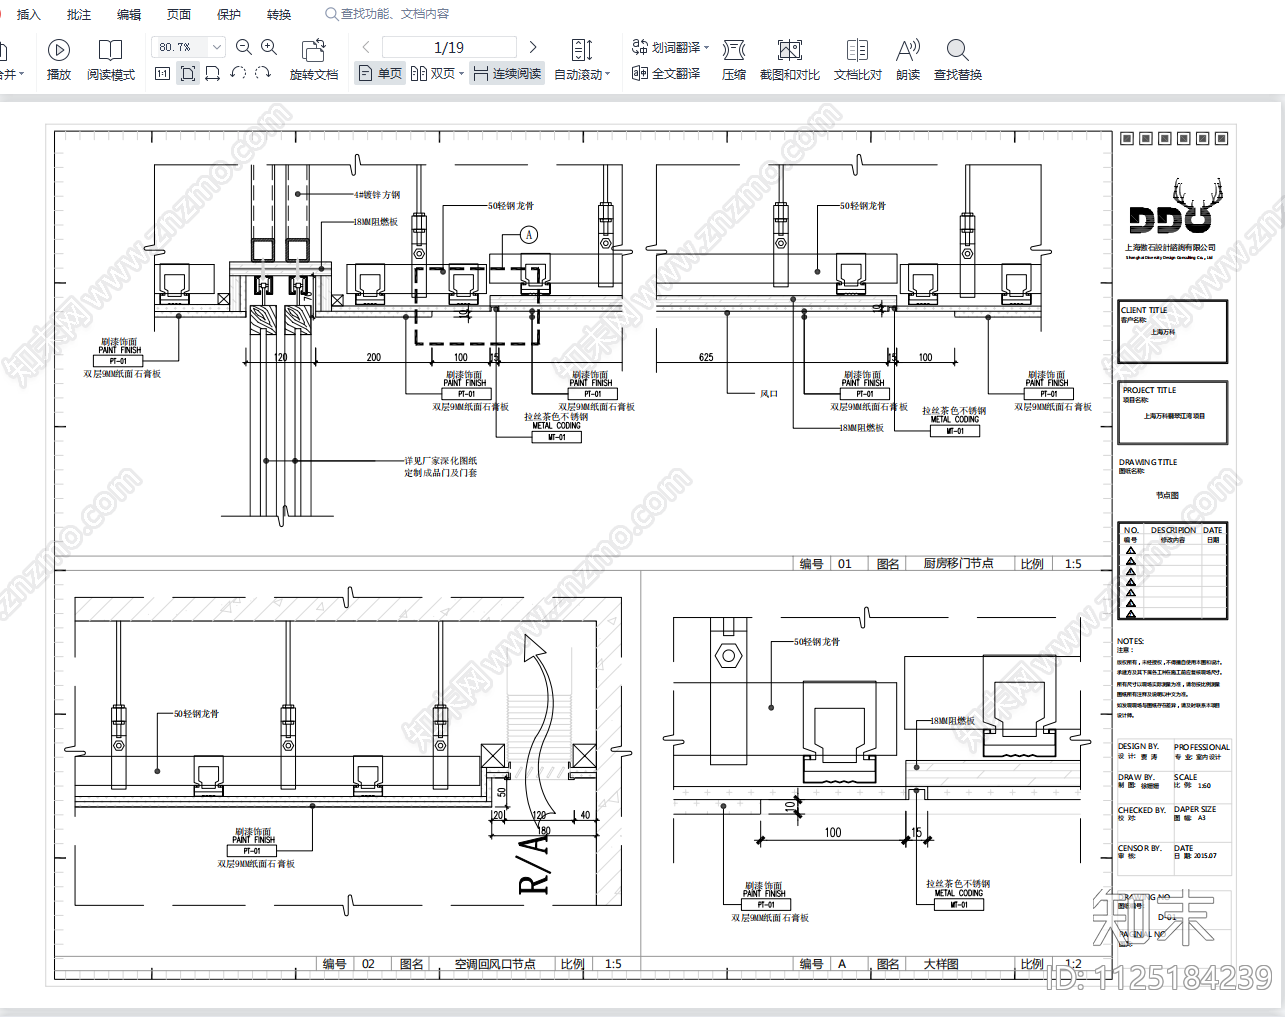Open 截图和对比 screenshot and compare
The width and height of the screenshot is (1285, 1017).
[790, 59]
